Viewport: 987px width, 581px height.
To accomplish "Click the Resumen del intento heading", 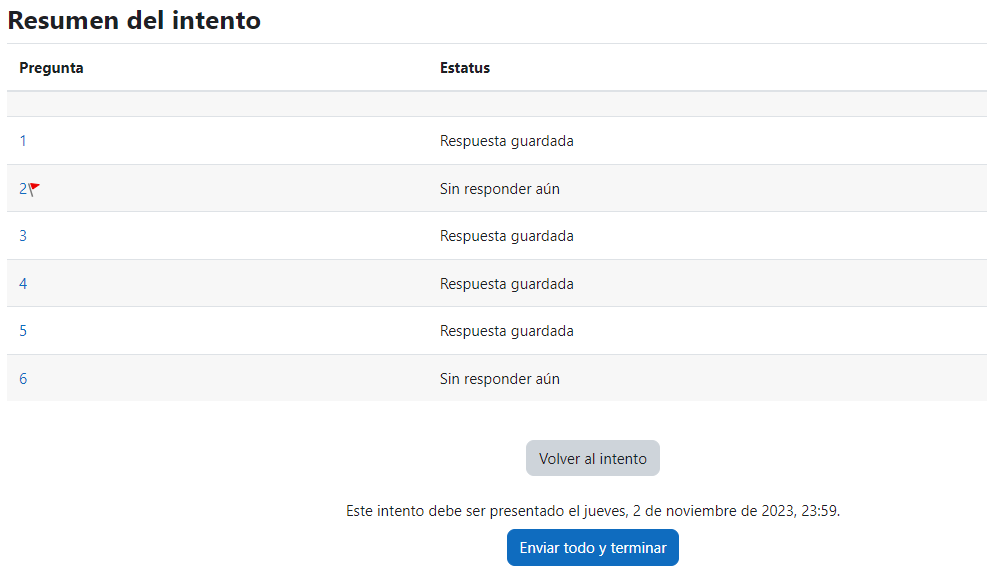I will (x=134, y=20).
